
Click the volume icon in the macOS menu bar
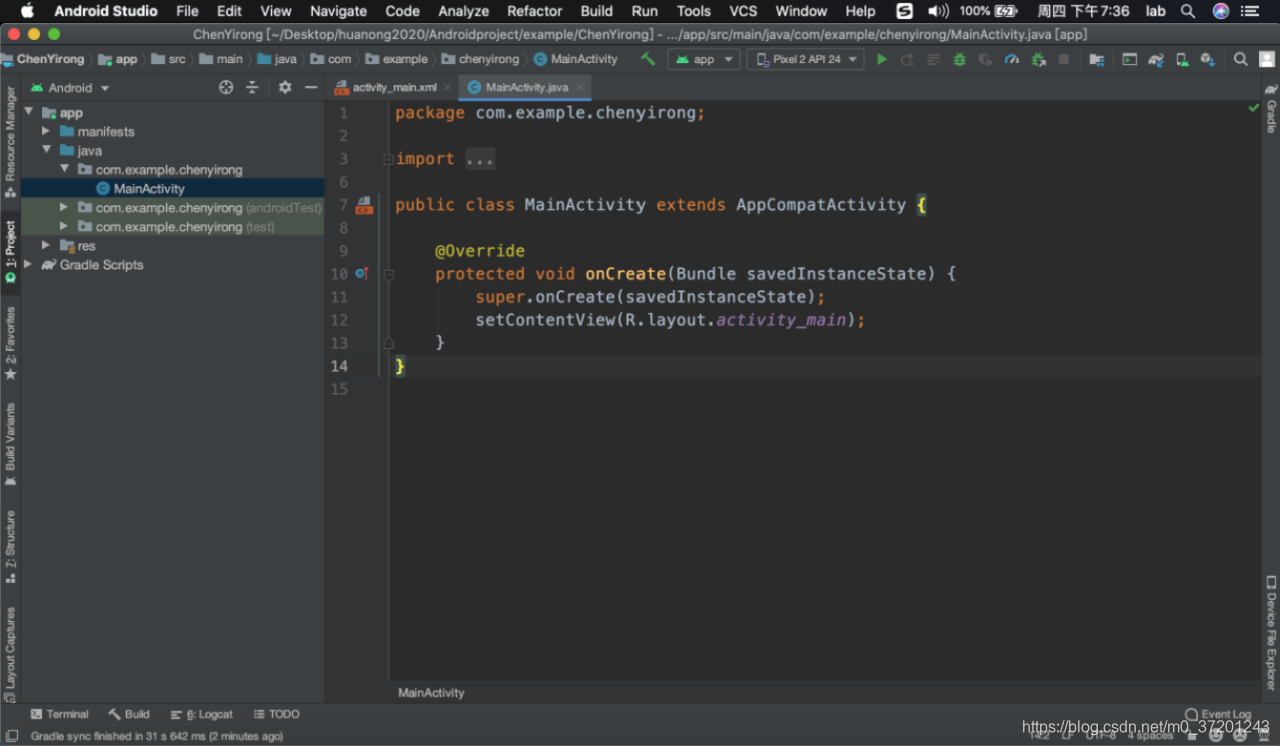tap(938, 11)
